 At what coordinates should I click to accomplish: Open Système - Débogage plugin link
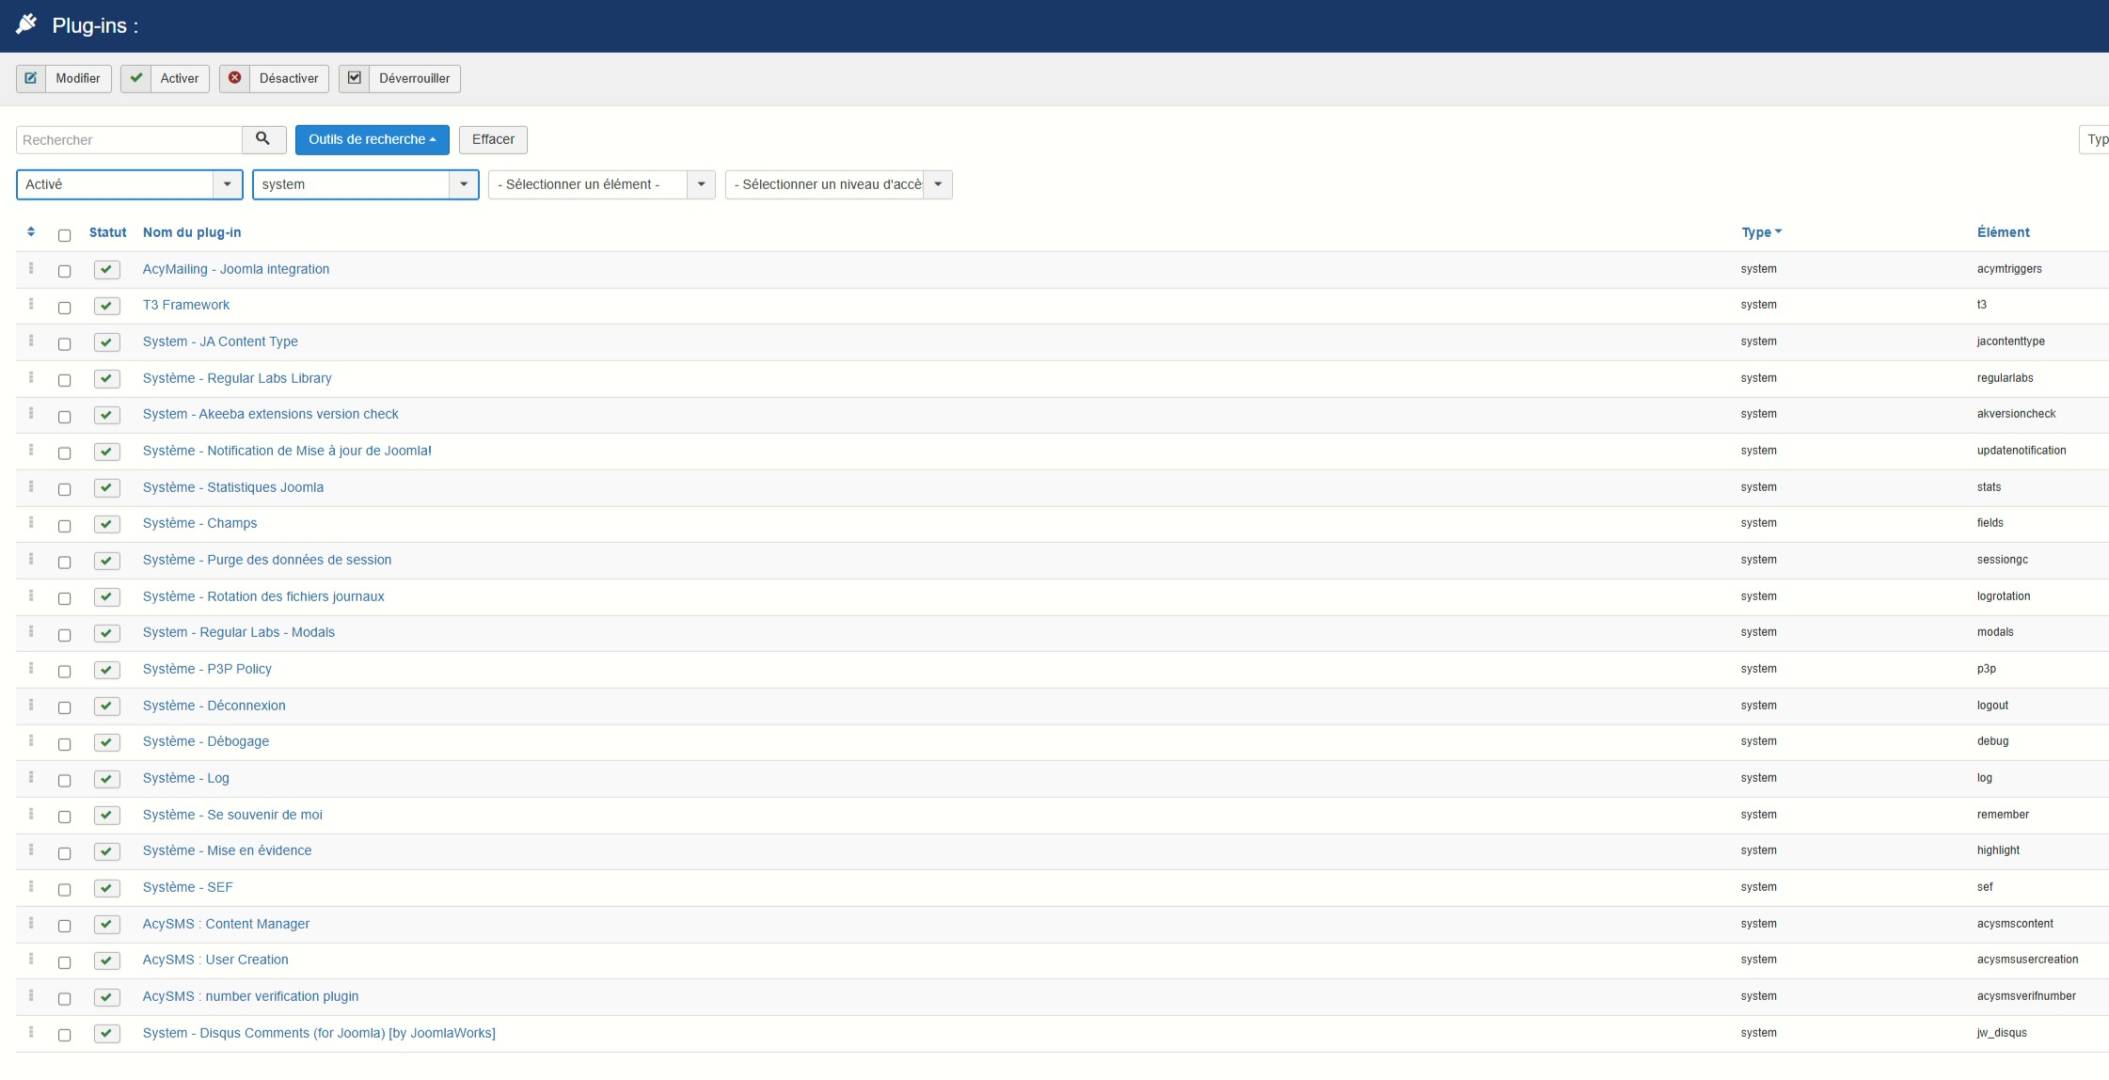206,741
